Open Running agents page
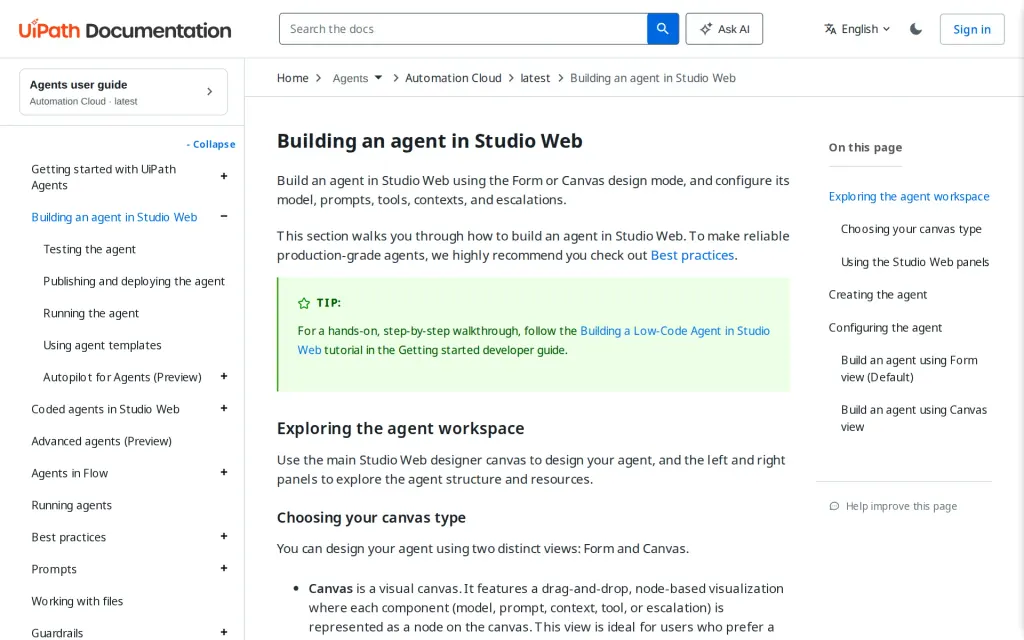This screenshot has width=1024, height=640. (71, 505)
